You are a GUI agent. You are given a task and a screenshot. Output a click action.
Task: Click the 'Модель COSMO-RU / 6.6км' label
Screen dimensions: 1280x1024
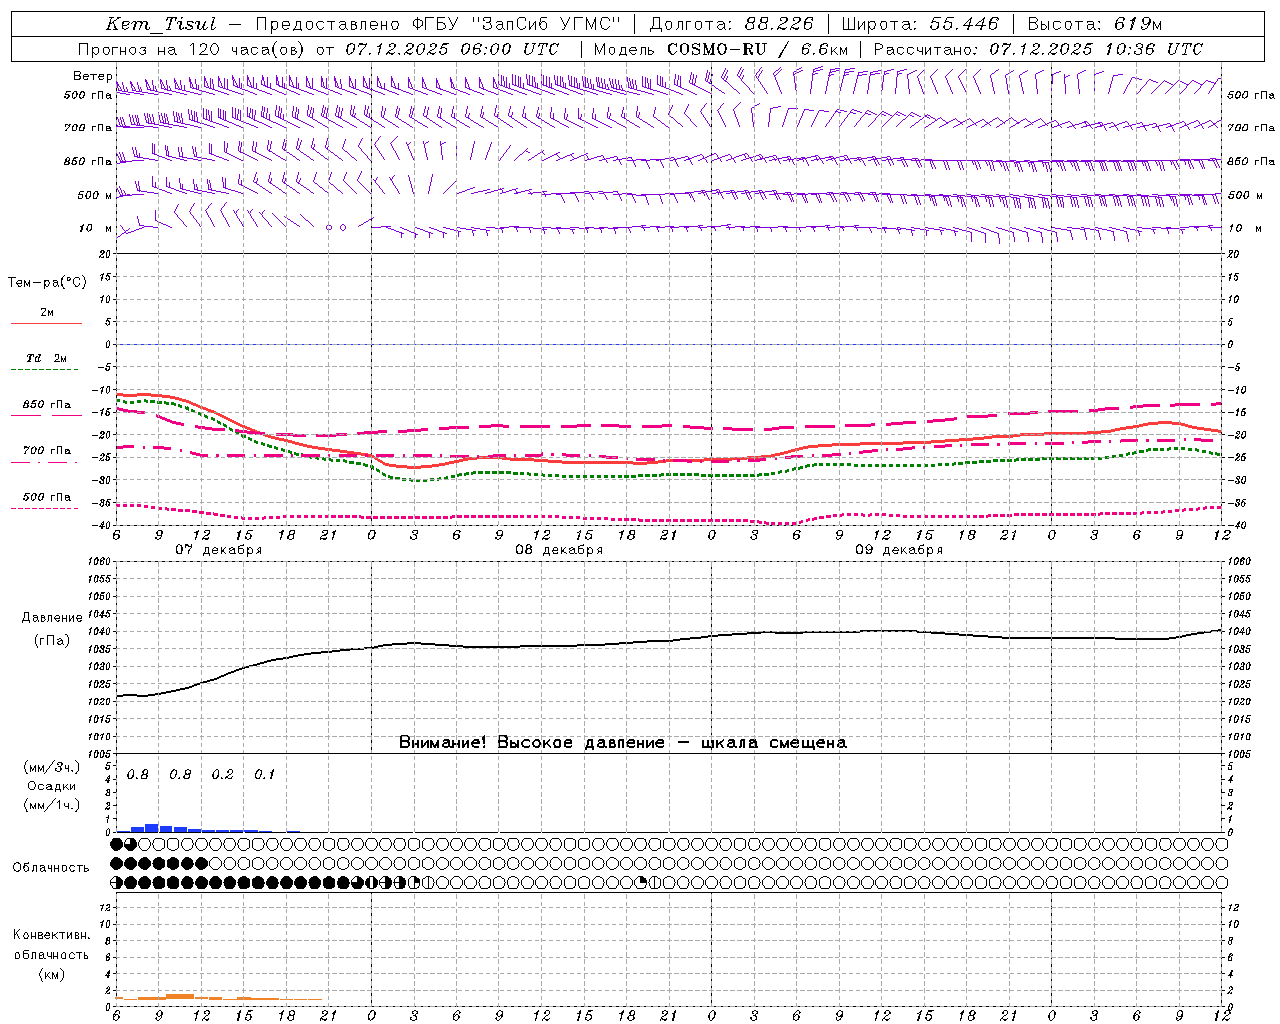tap(721, 49)
